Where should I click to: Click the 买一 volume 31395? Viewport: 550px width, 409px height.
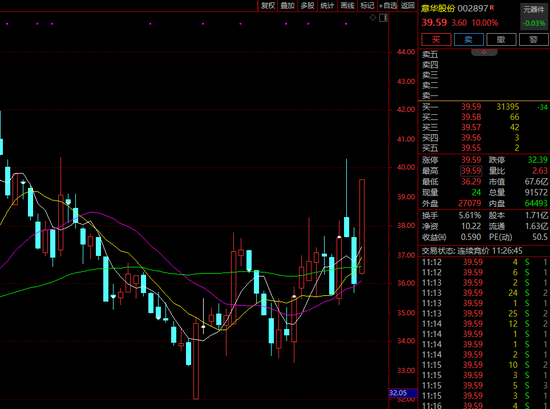pyautogui.click(x=508, y=107)
